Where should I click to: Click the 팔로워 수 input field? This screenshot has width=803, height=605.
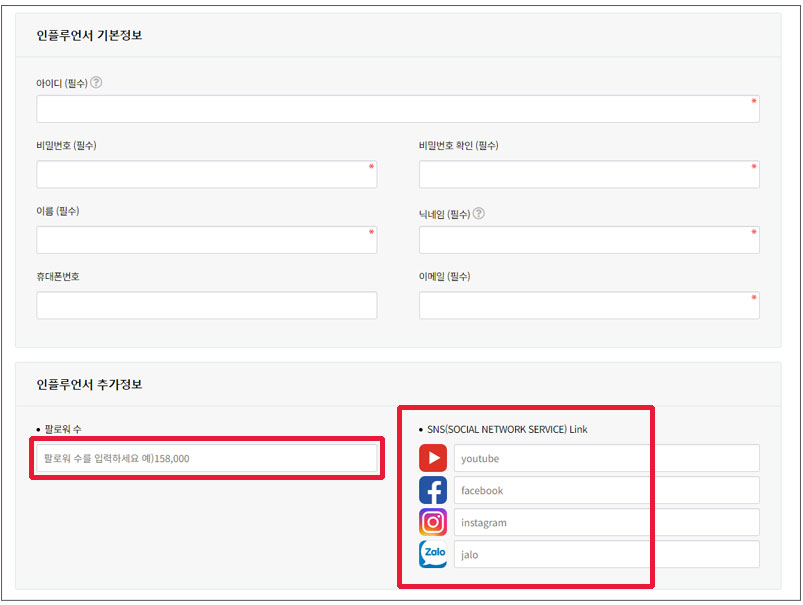206,458
